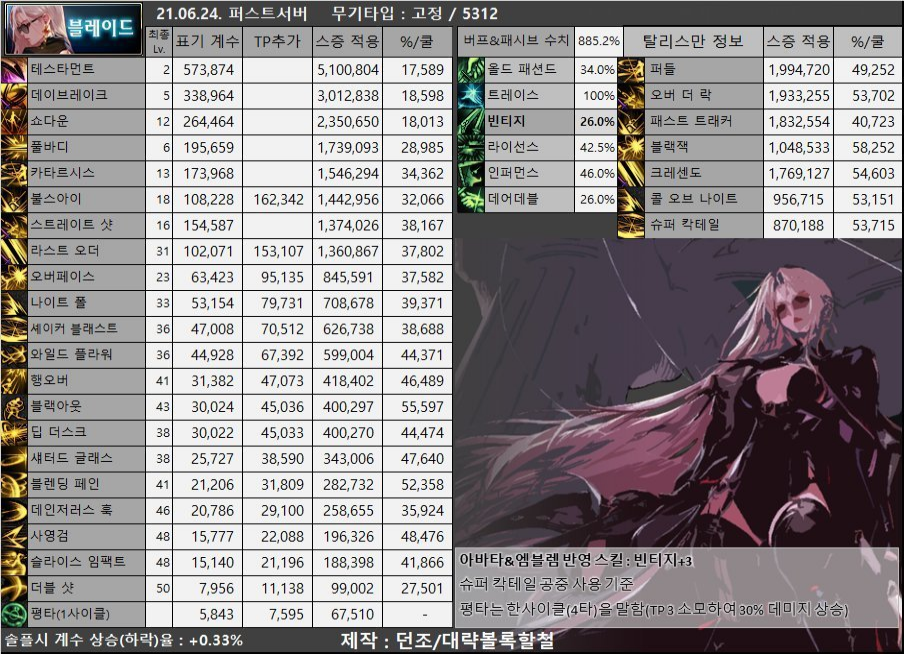This screenshot has width=904, height=654.
Task: Click the 라이선스 buff icon
Action: tap(470, 148)
